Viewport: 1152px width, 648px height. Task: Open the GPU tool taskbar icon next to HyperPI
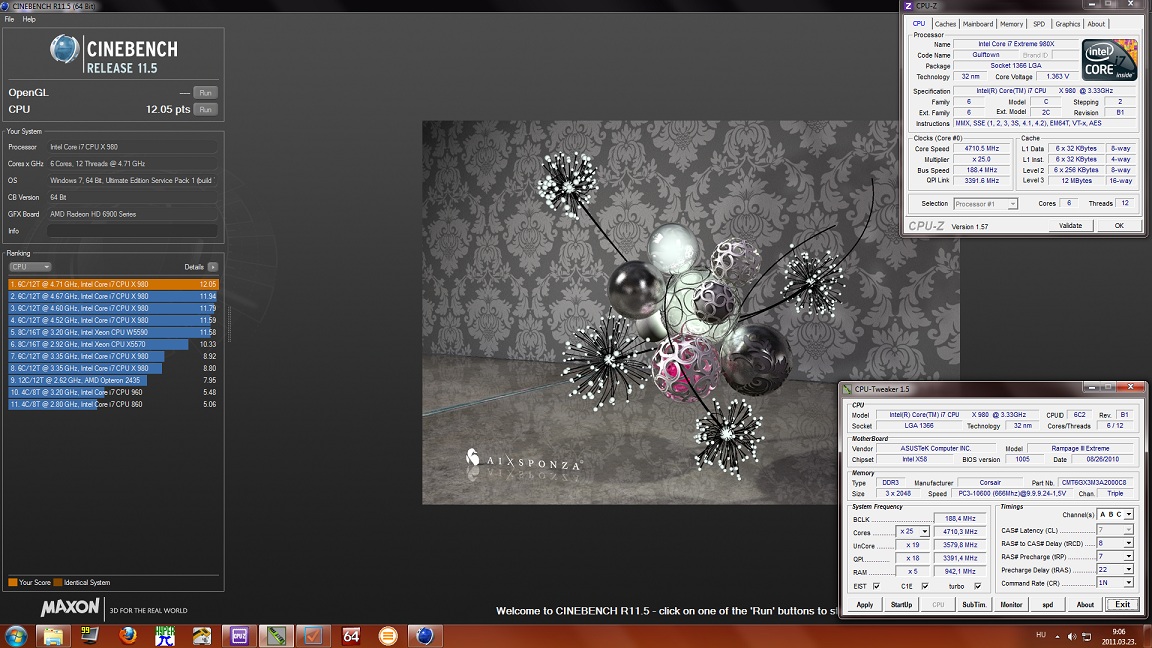(202, 636)
